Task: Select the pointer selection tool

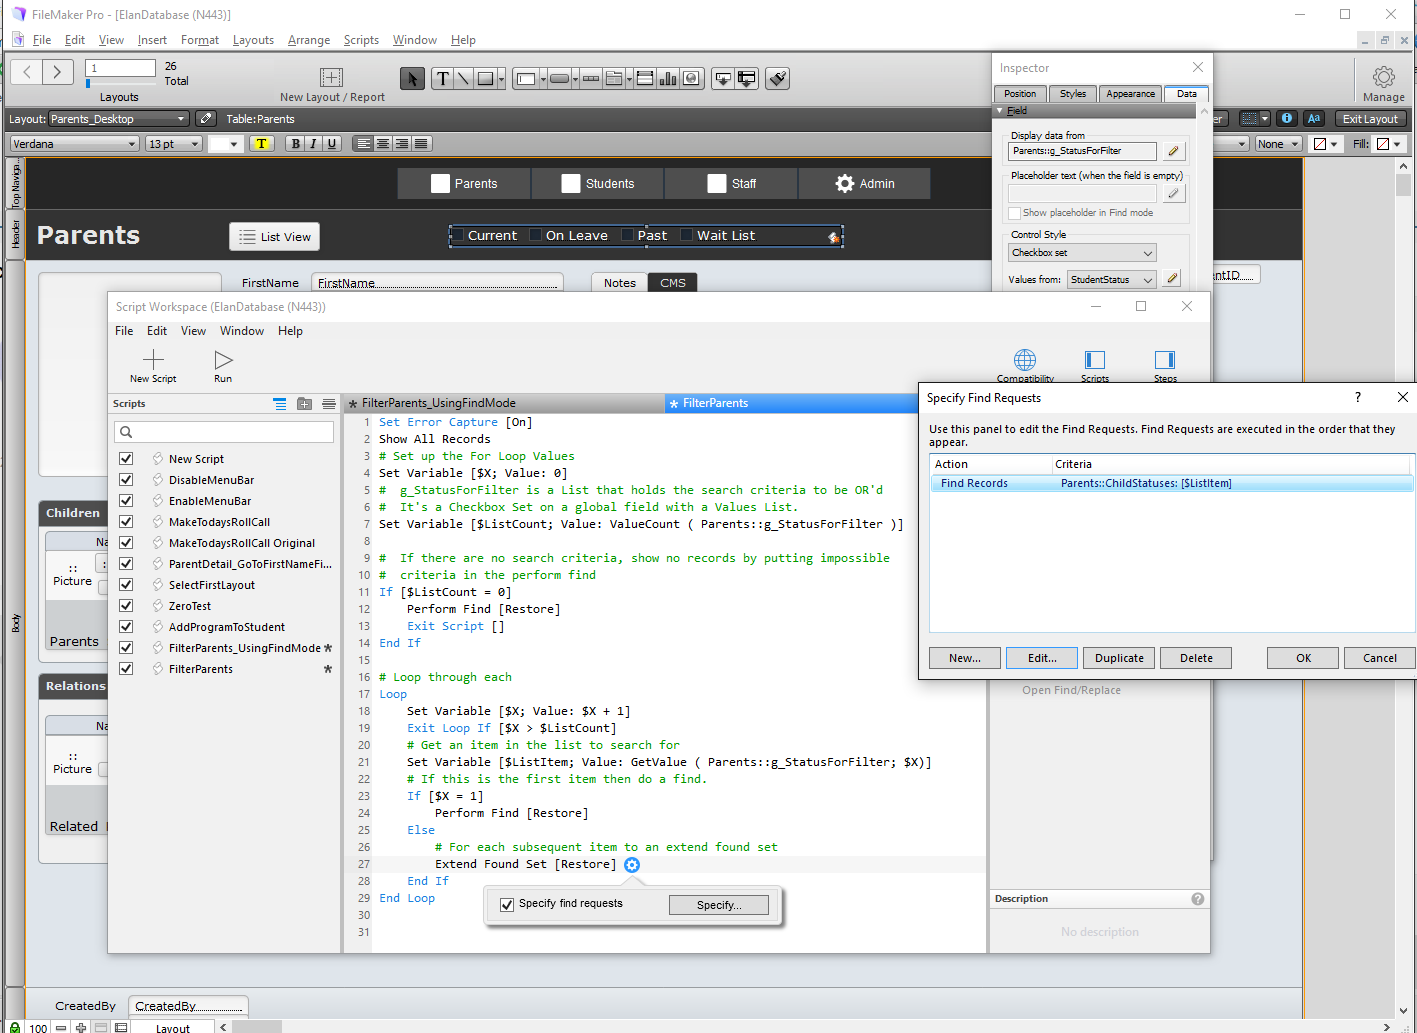Action: click(411, 79)
